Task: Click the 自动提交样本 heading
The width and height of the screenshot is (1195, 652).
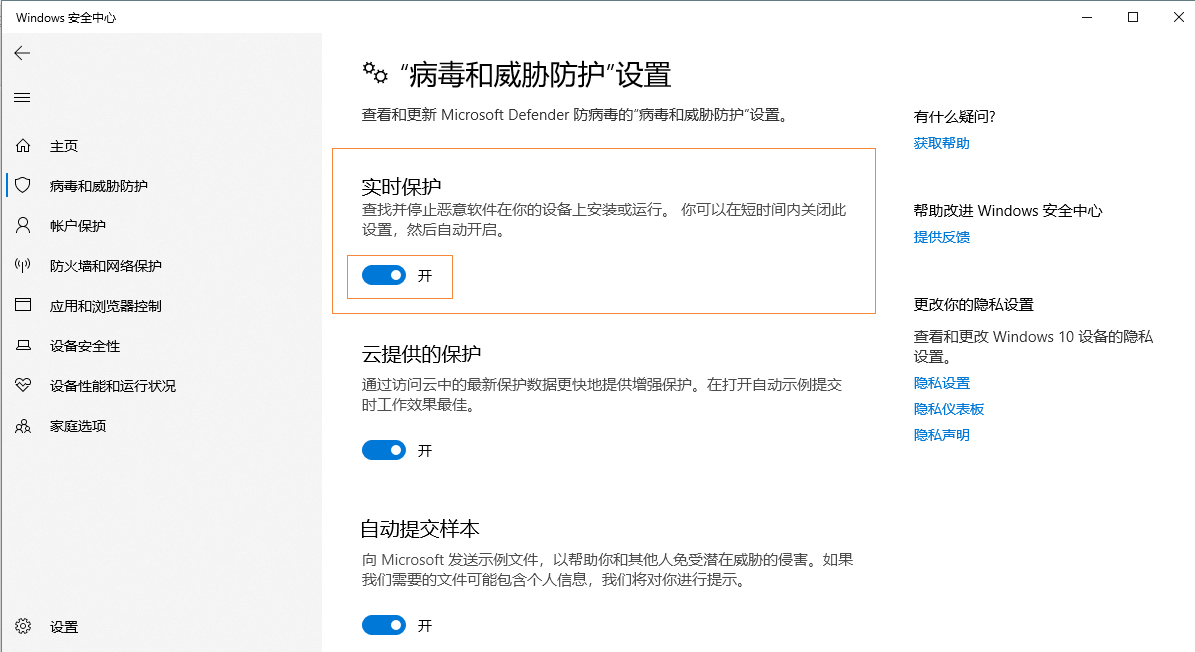Action: point(420,529)
